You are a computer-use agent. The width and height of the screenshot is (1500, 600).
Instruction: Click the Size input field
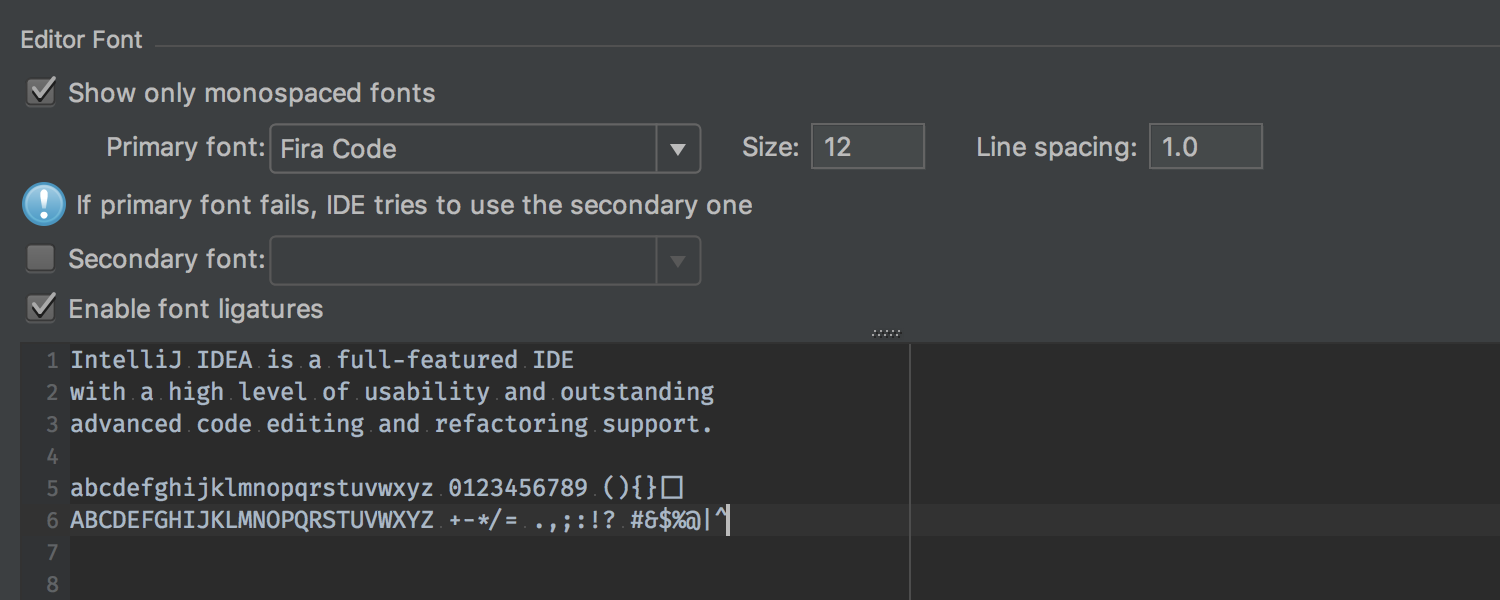(x=868, y=147)
